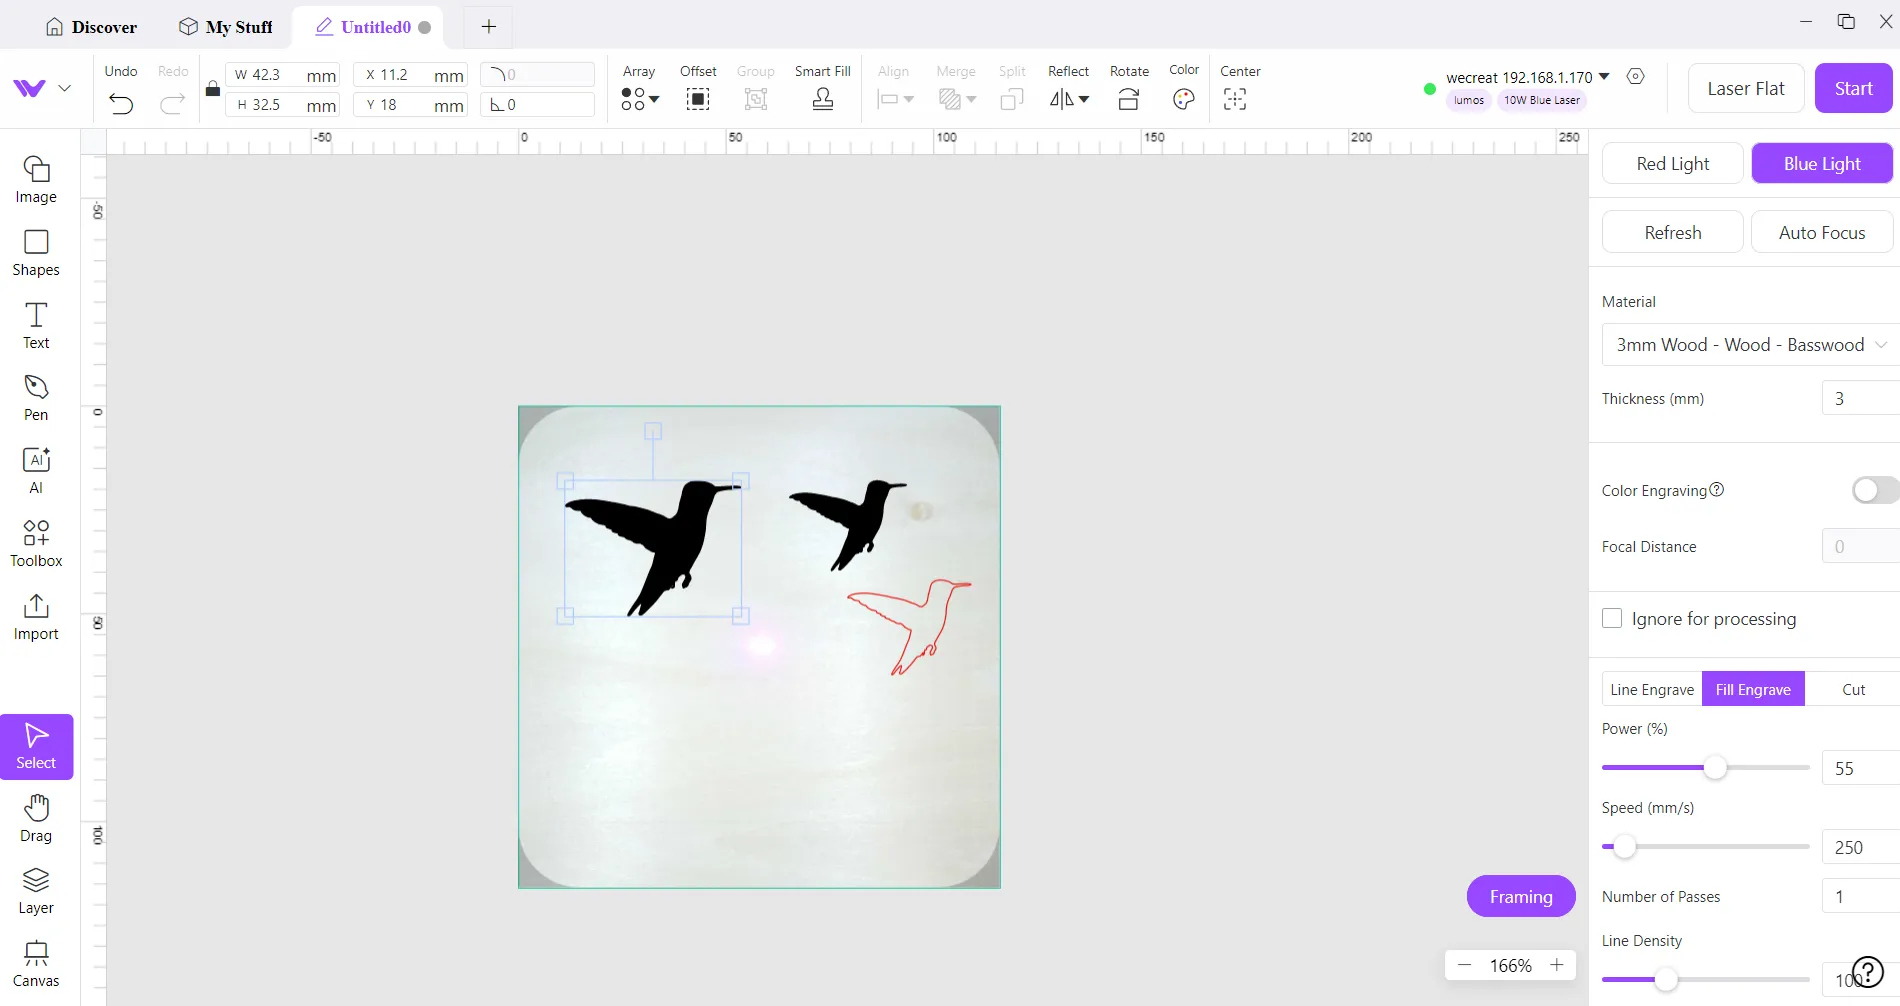The width and height of the screenshot is (1900, 1006).
Task: Activate the Select tool
Action: (x=37, y=746)
